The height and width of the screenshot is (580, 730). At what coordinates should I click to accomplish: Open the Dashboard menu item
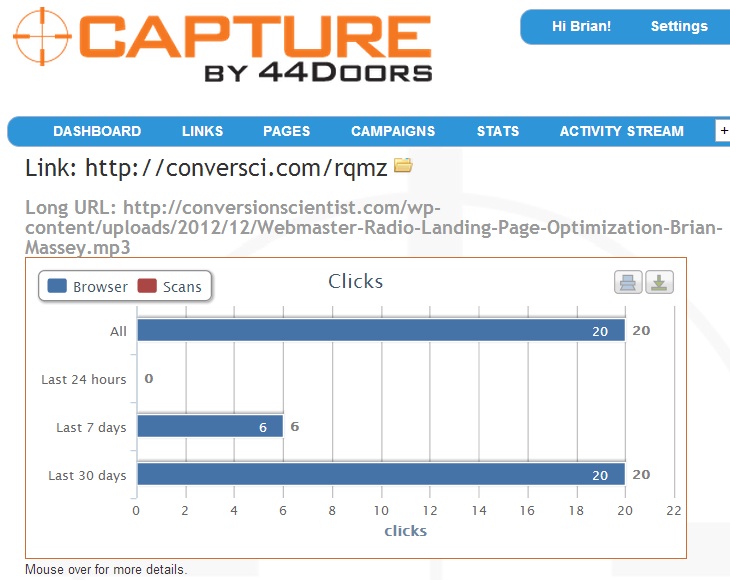97,131
